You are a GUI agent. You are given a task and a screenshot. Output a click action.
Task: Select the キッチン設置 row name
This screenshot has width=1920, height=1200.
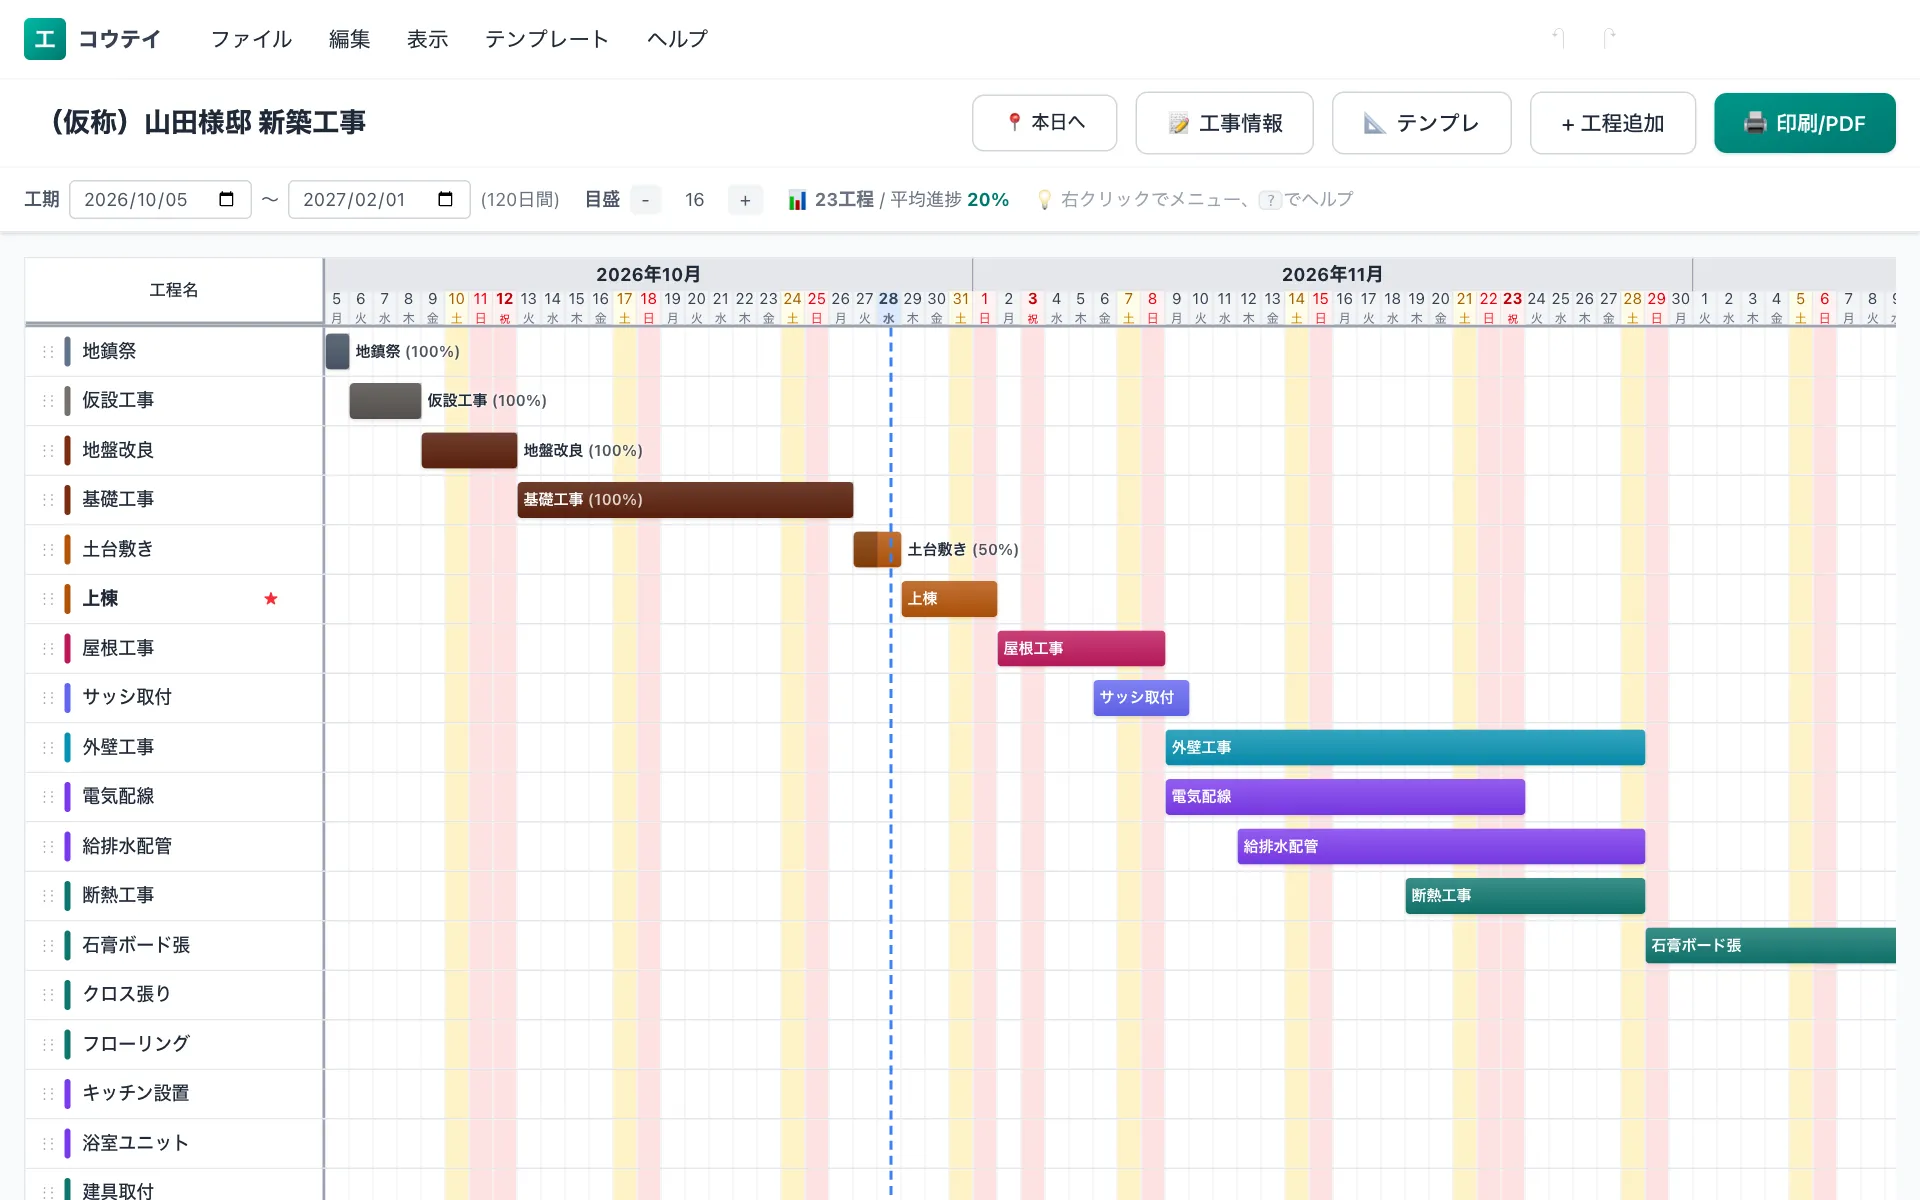point(136,1093)
